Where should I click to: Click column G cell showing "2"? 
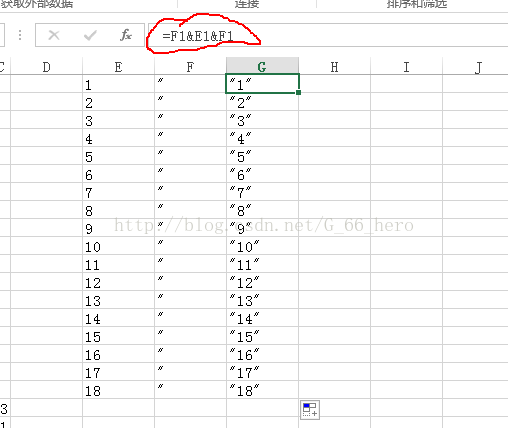(262, 102)
